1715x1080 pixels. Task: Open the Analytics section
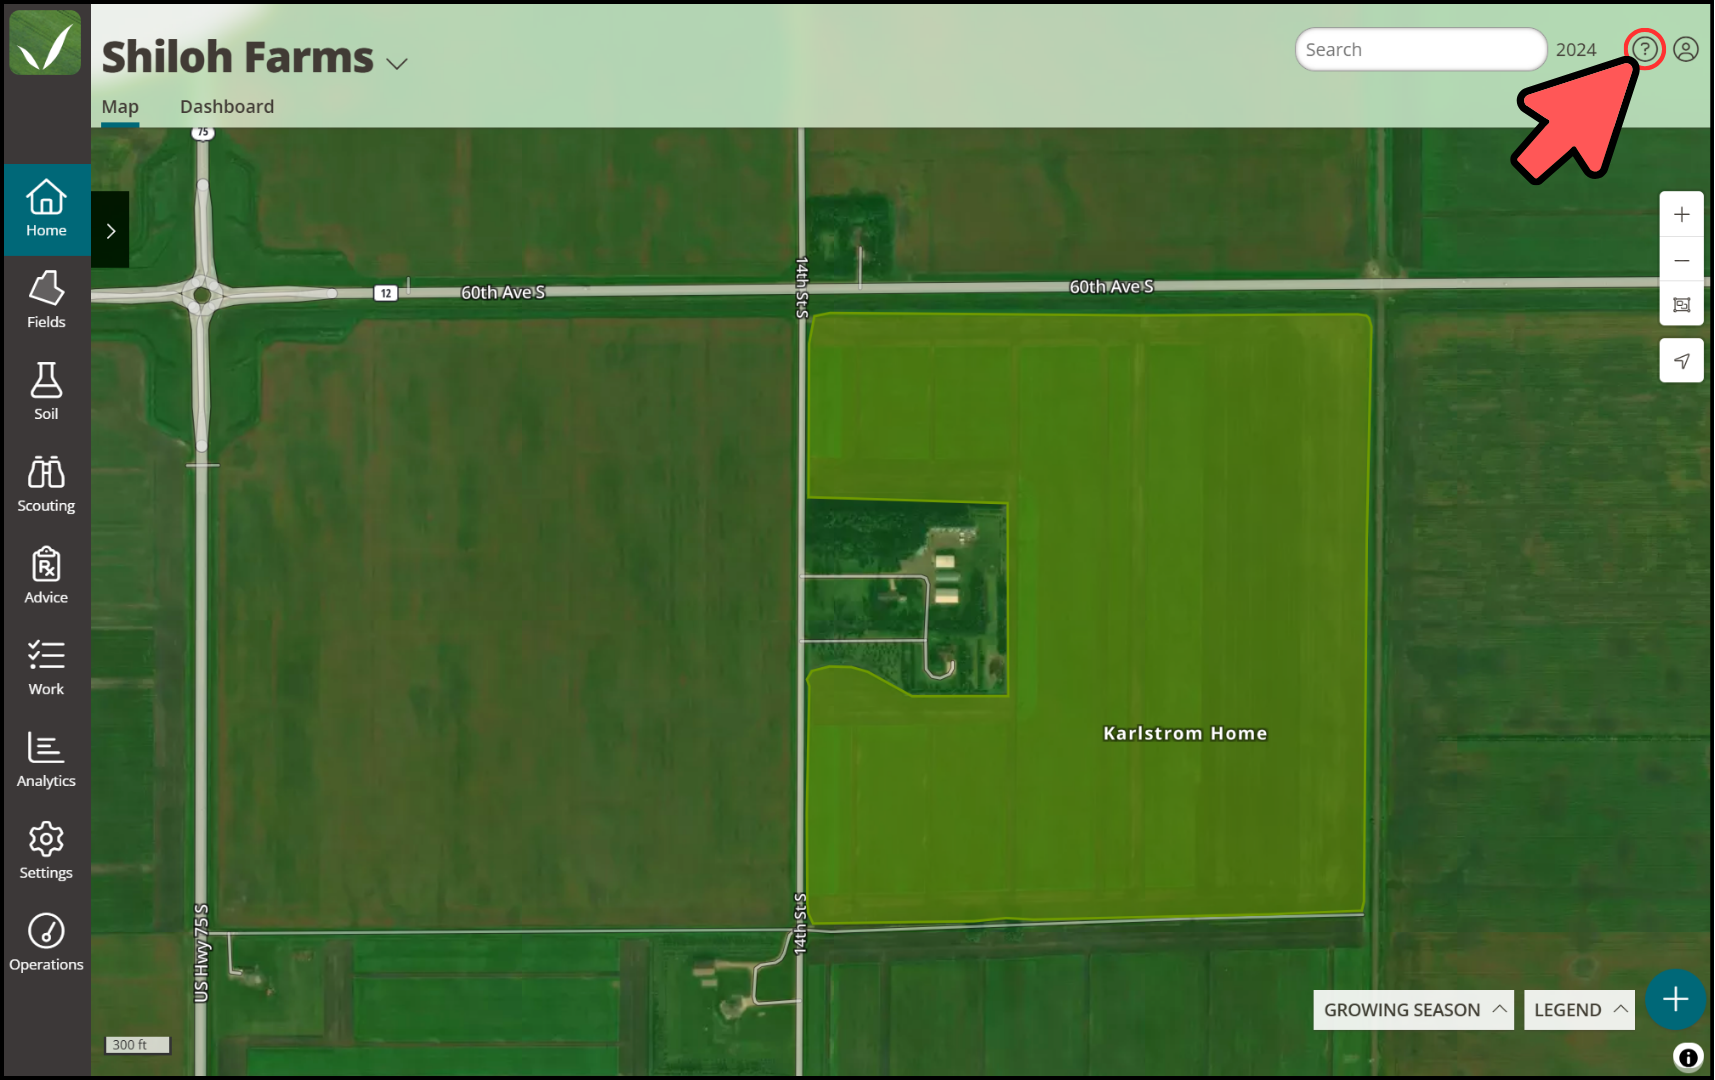(46, 760)
